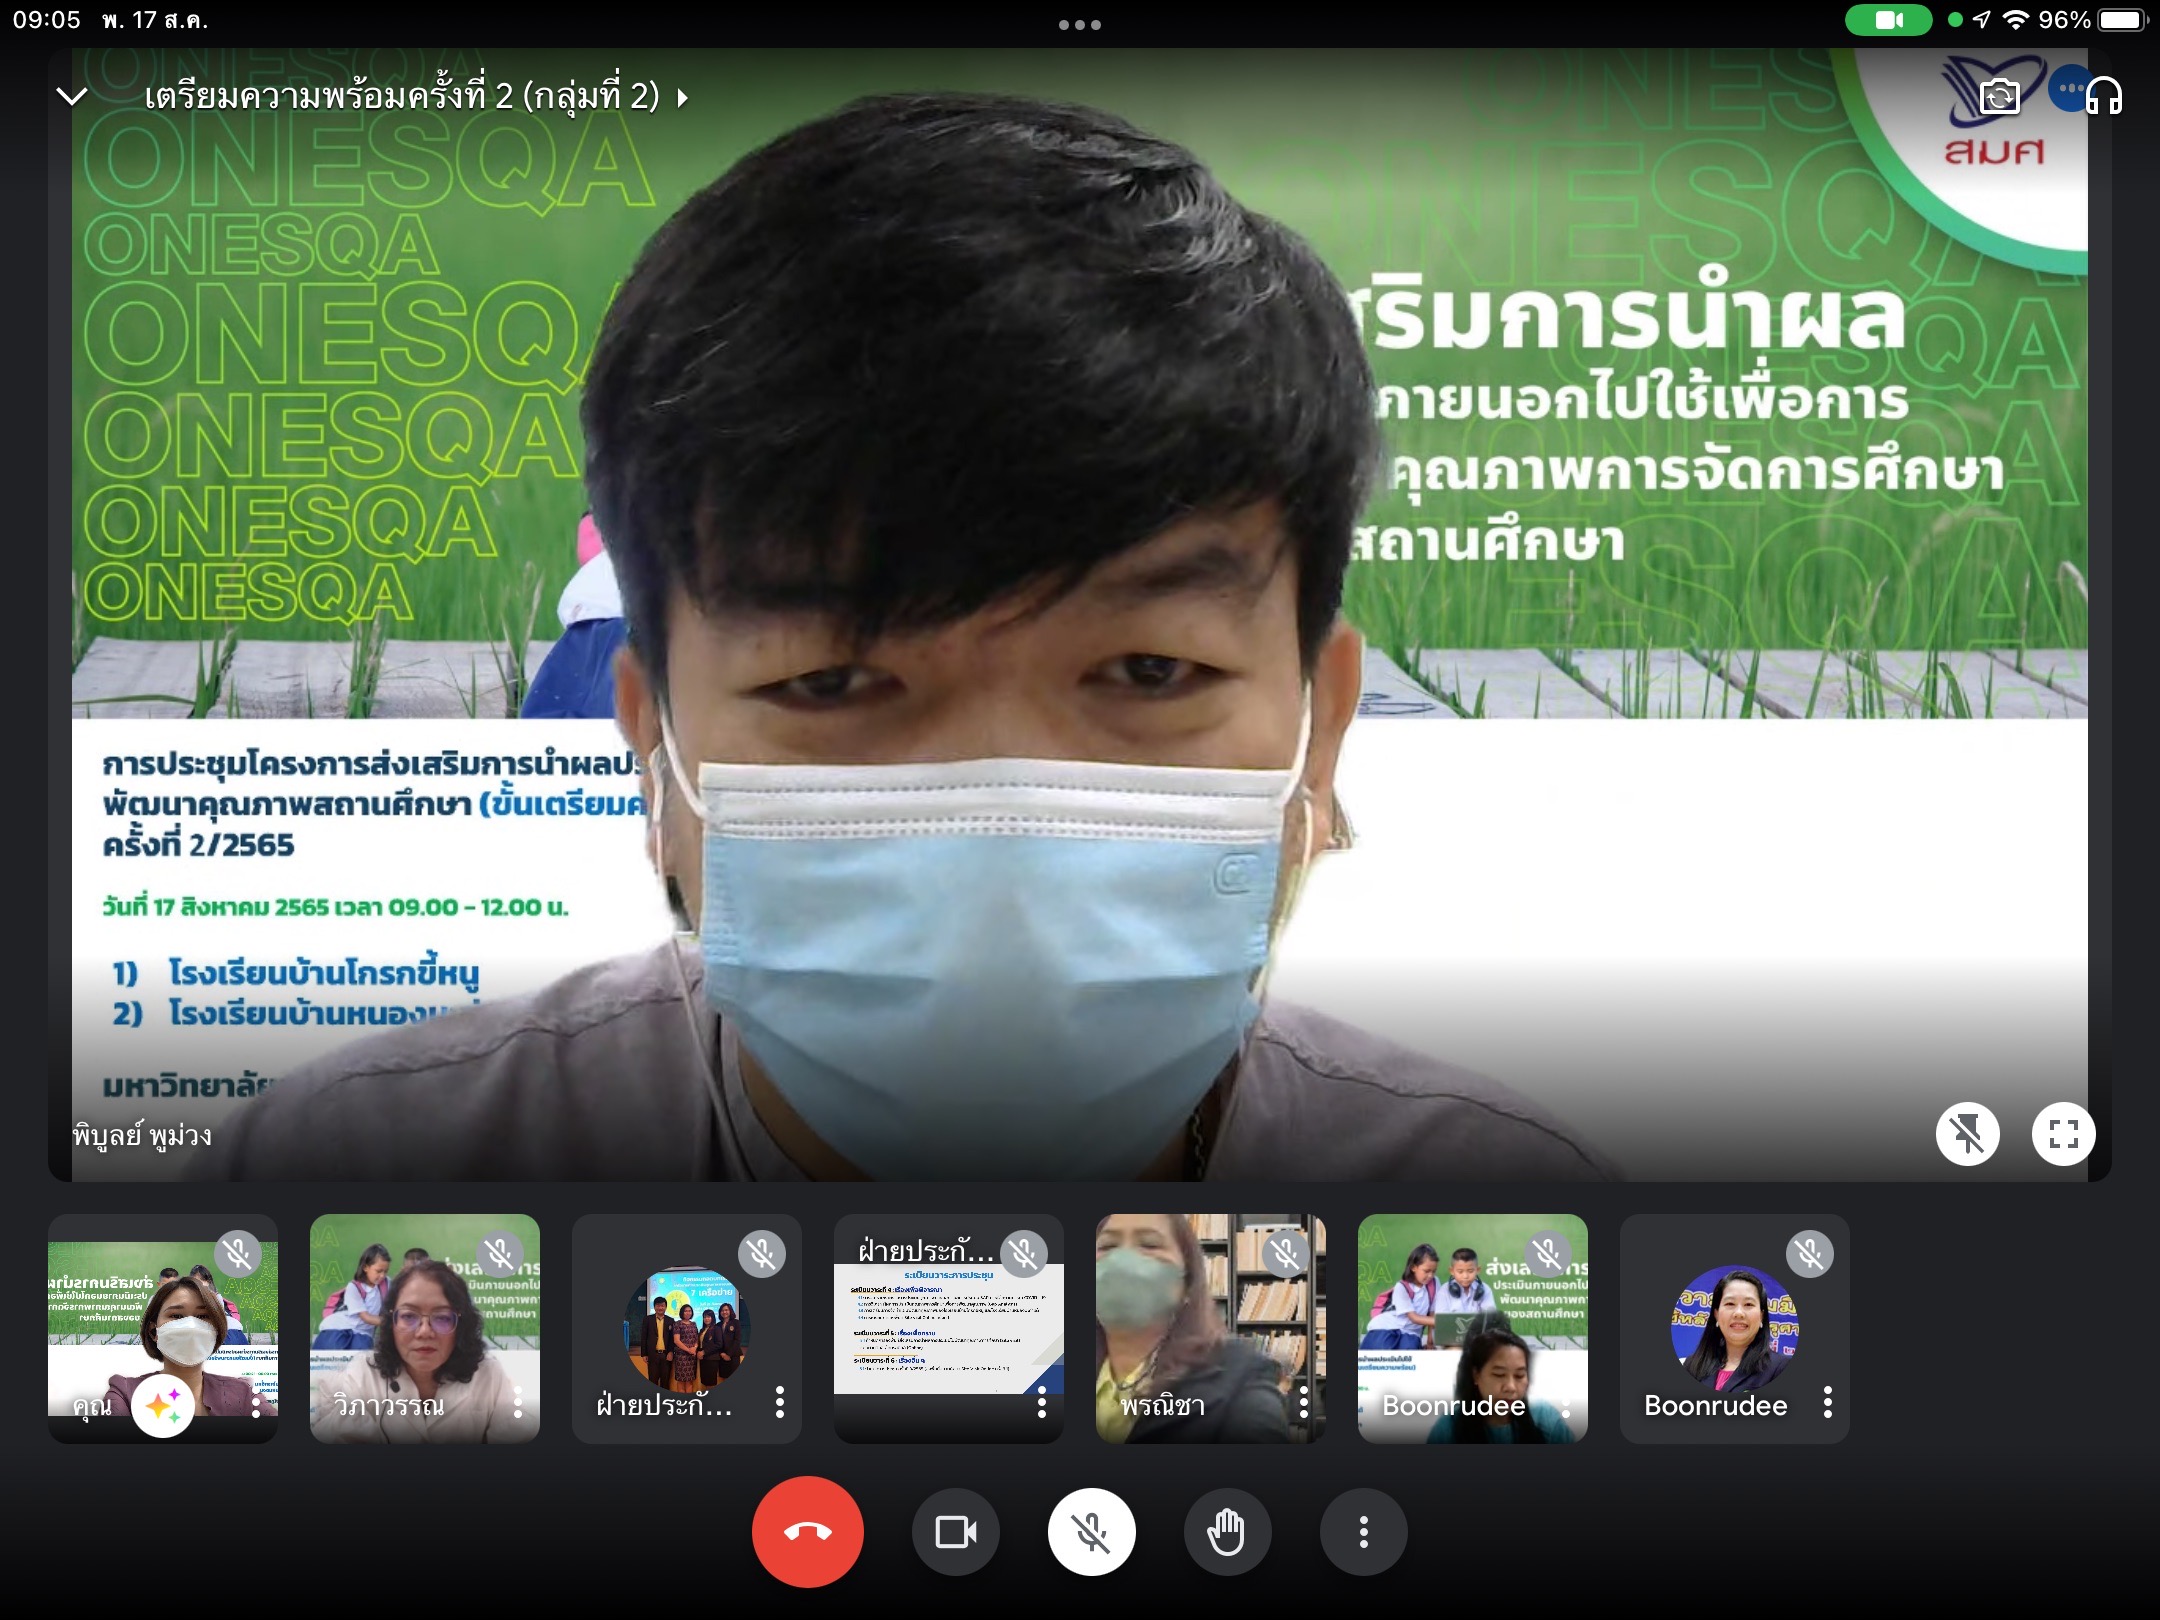The image size is (2160, 1620).
Task: Open options menu on วิภาวรรณ tile
Action: tap(518, 1403)
